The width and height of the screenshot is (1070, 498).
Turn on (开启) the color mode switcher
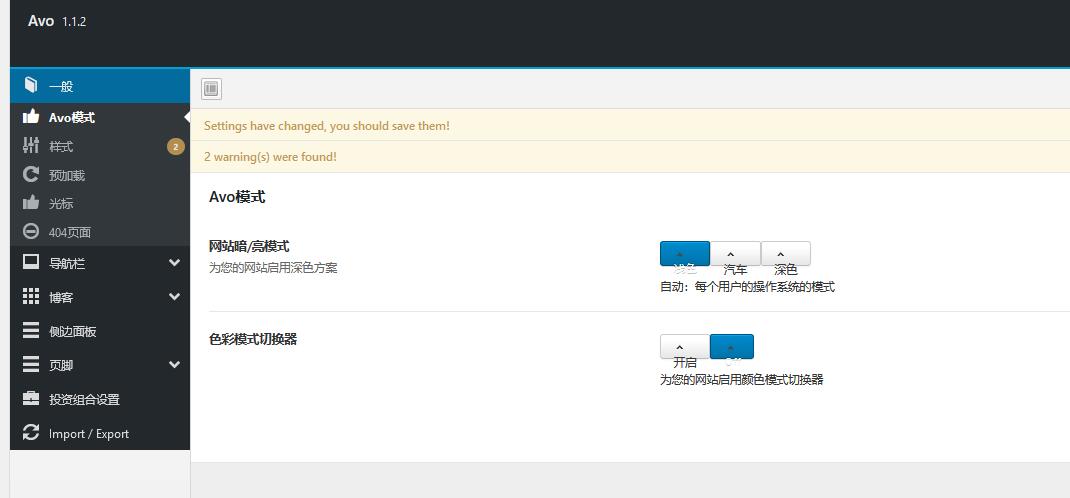point(684,347)
